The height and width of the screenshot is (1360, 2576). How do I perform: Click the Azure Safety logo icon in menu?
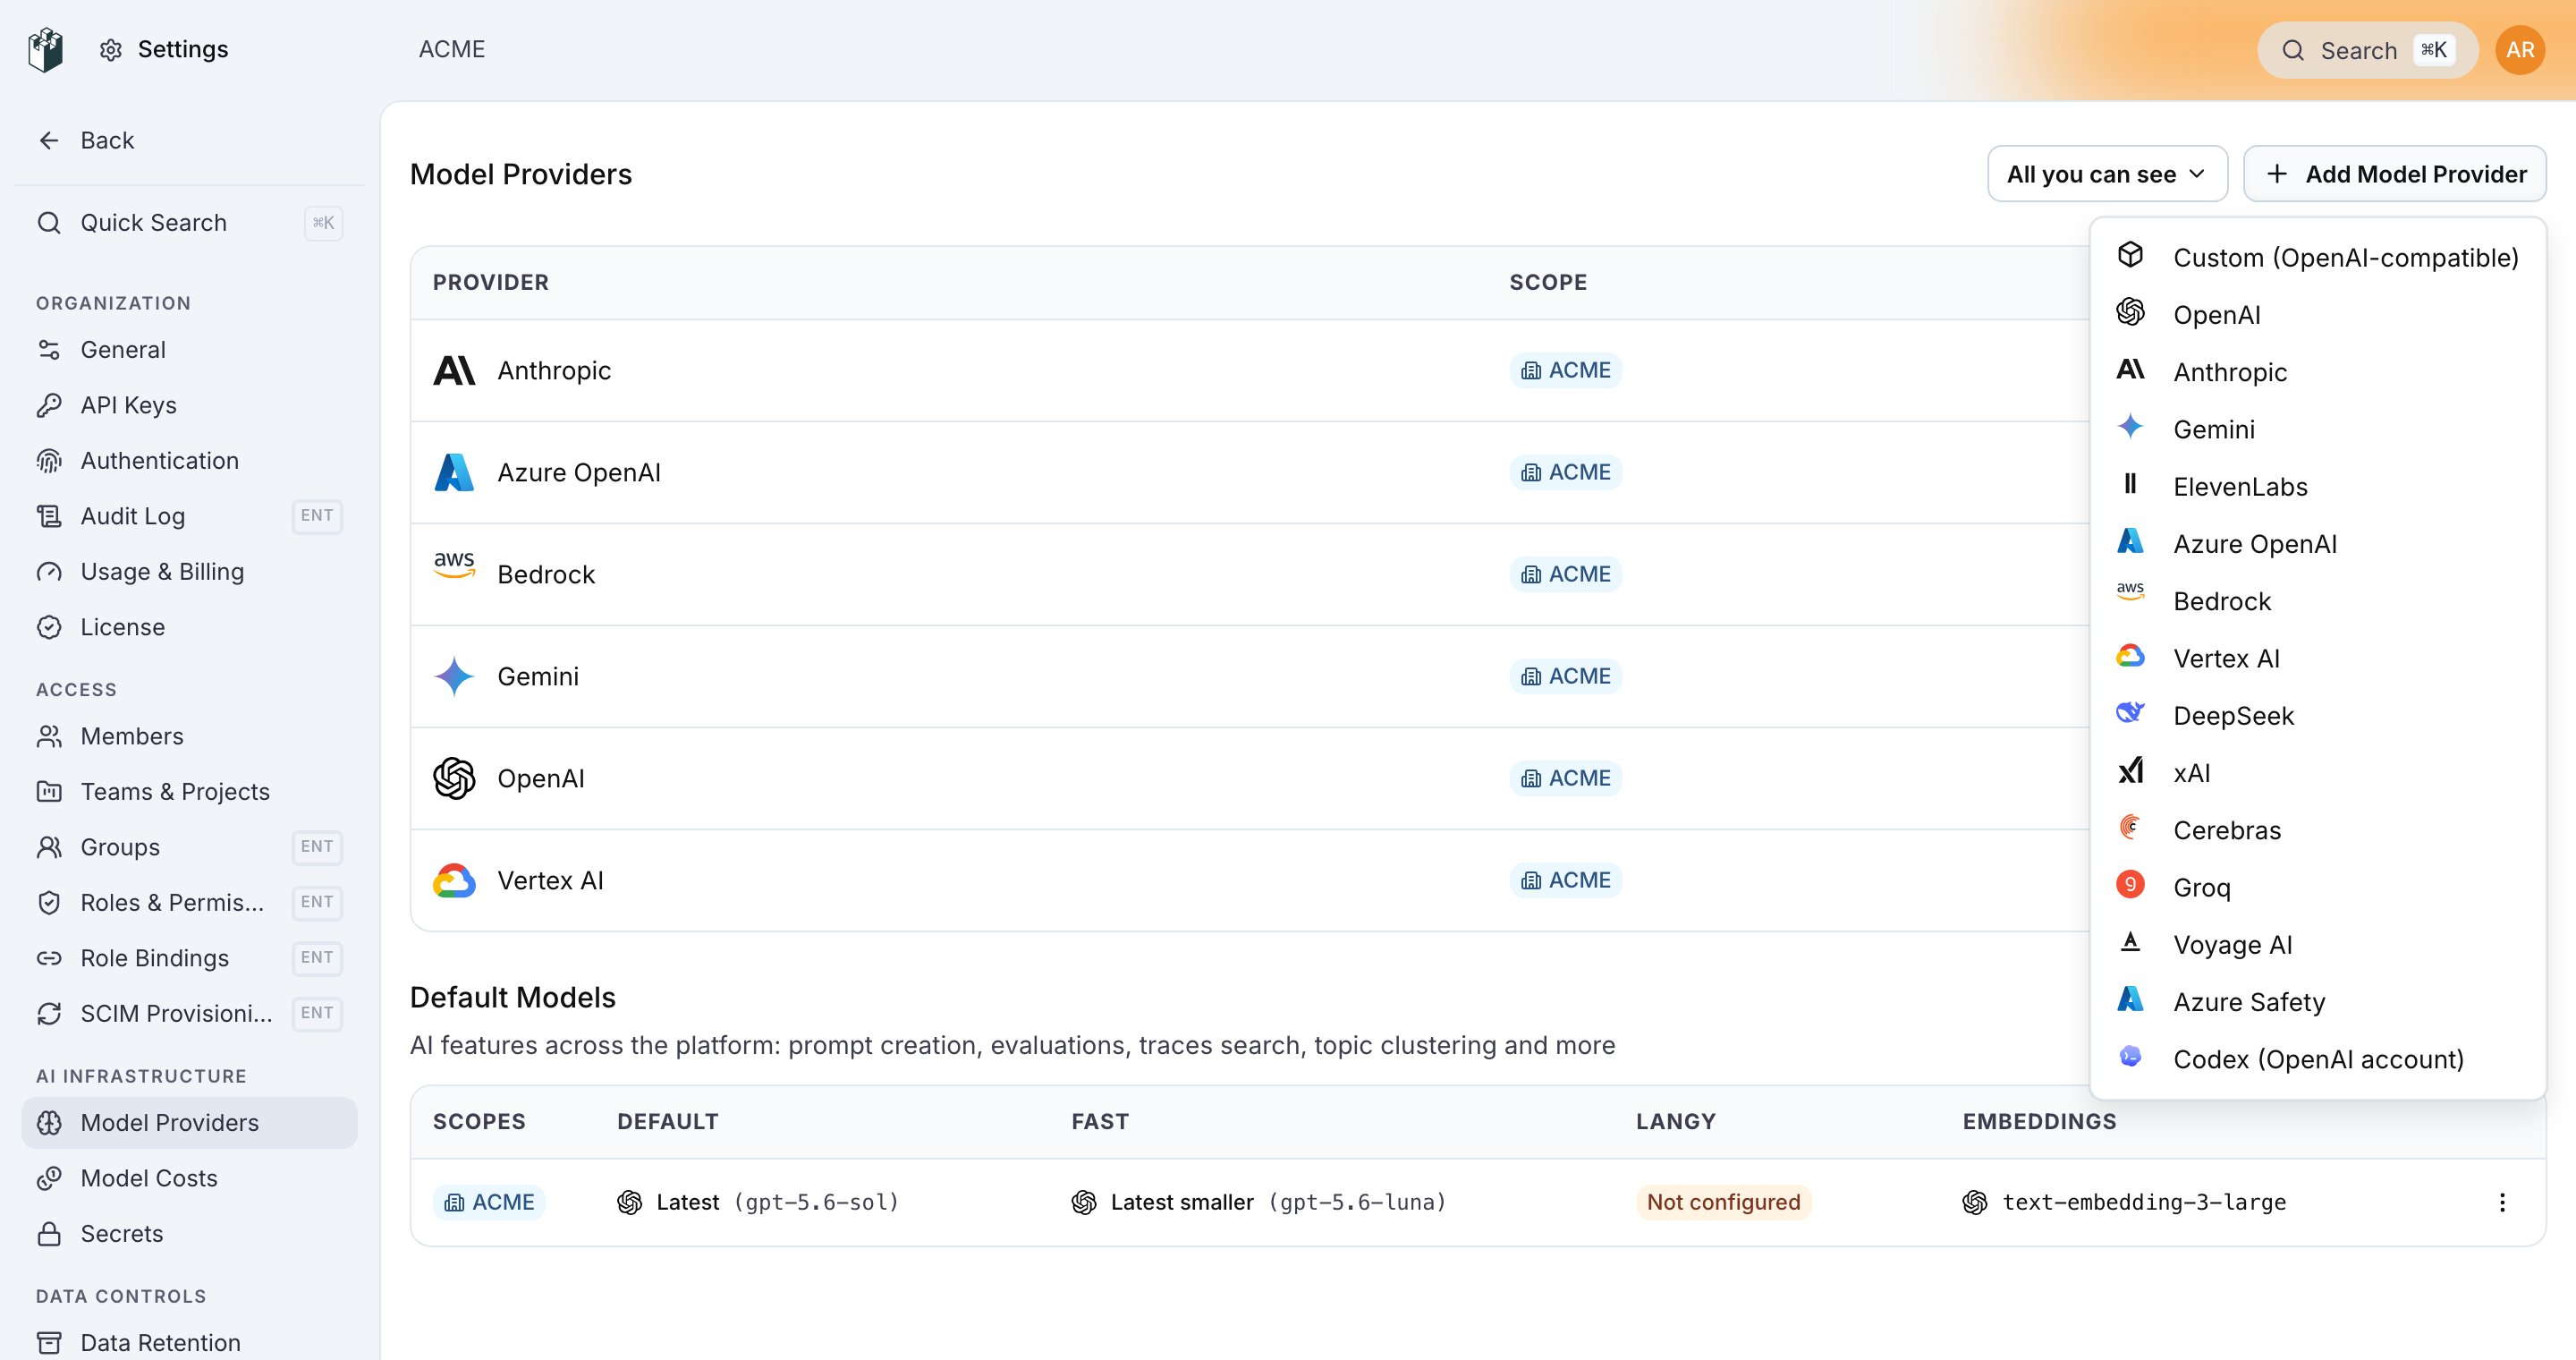(2130, 999)
